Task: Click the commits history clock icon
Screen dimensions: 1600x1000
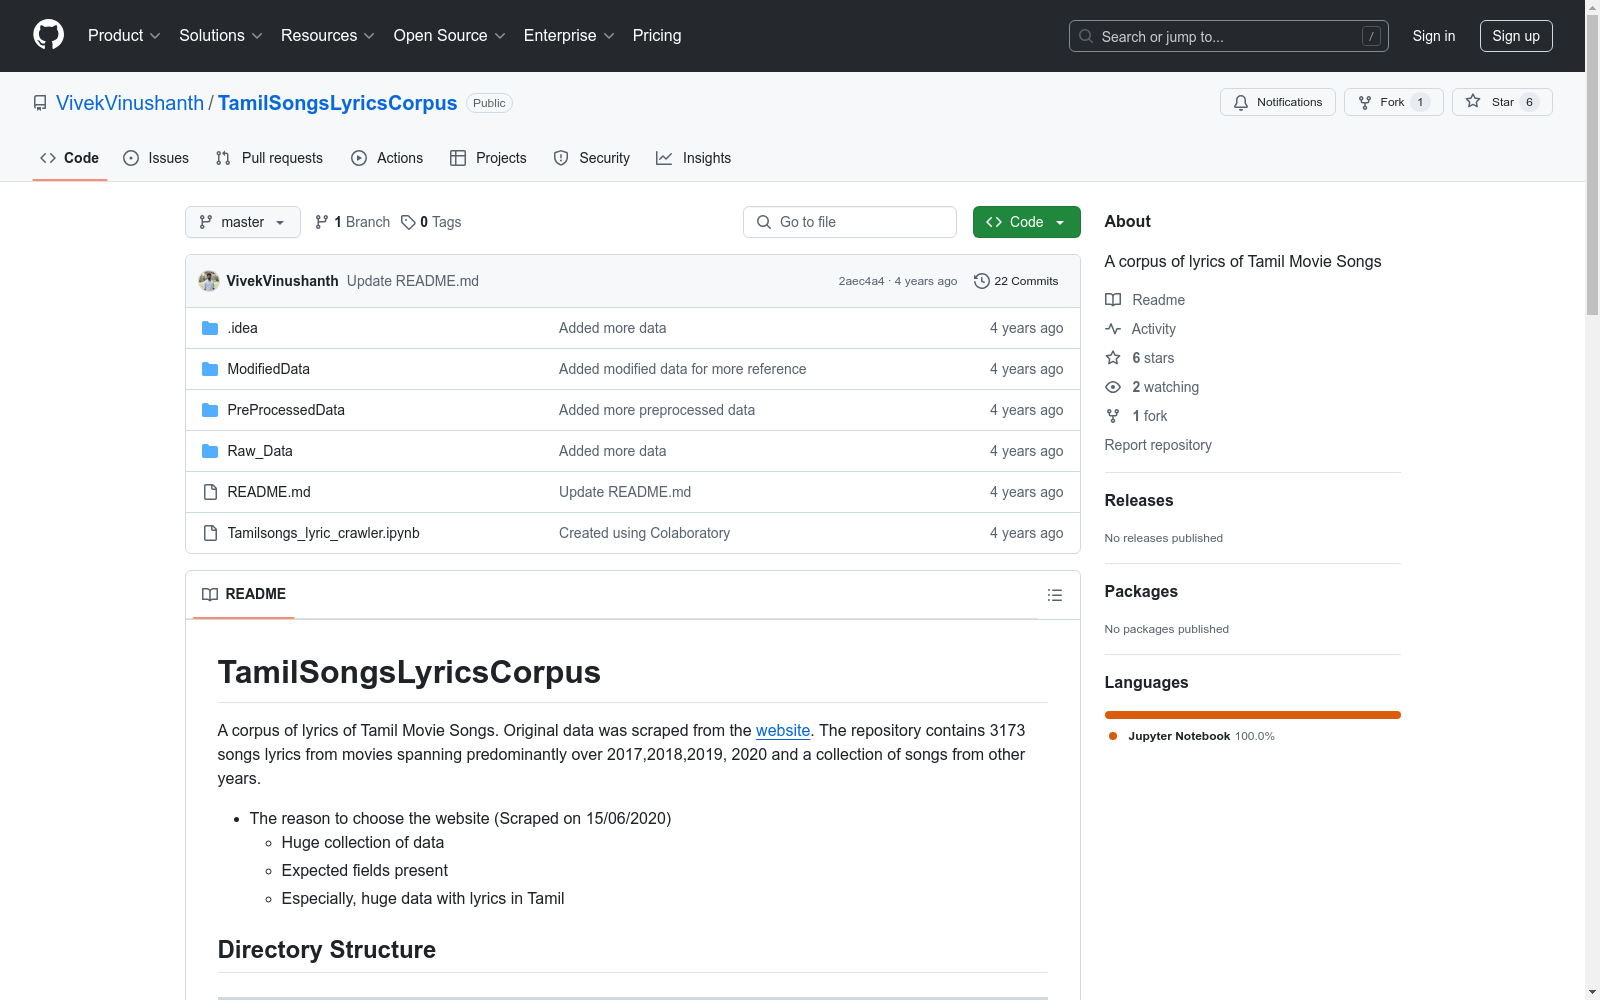Action: coord(982,281)
